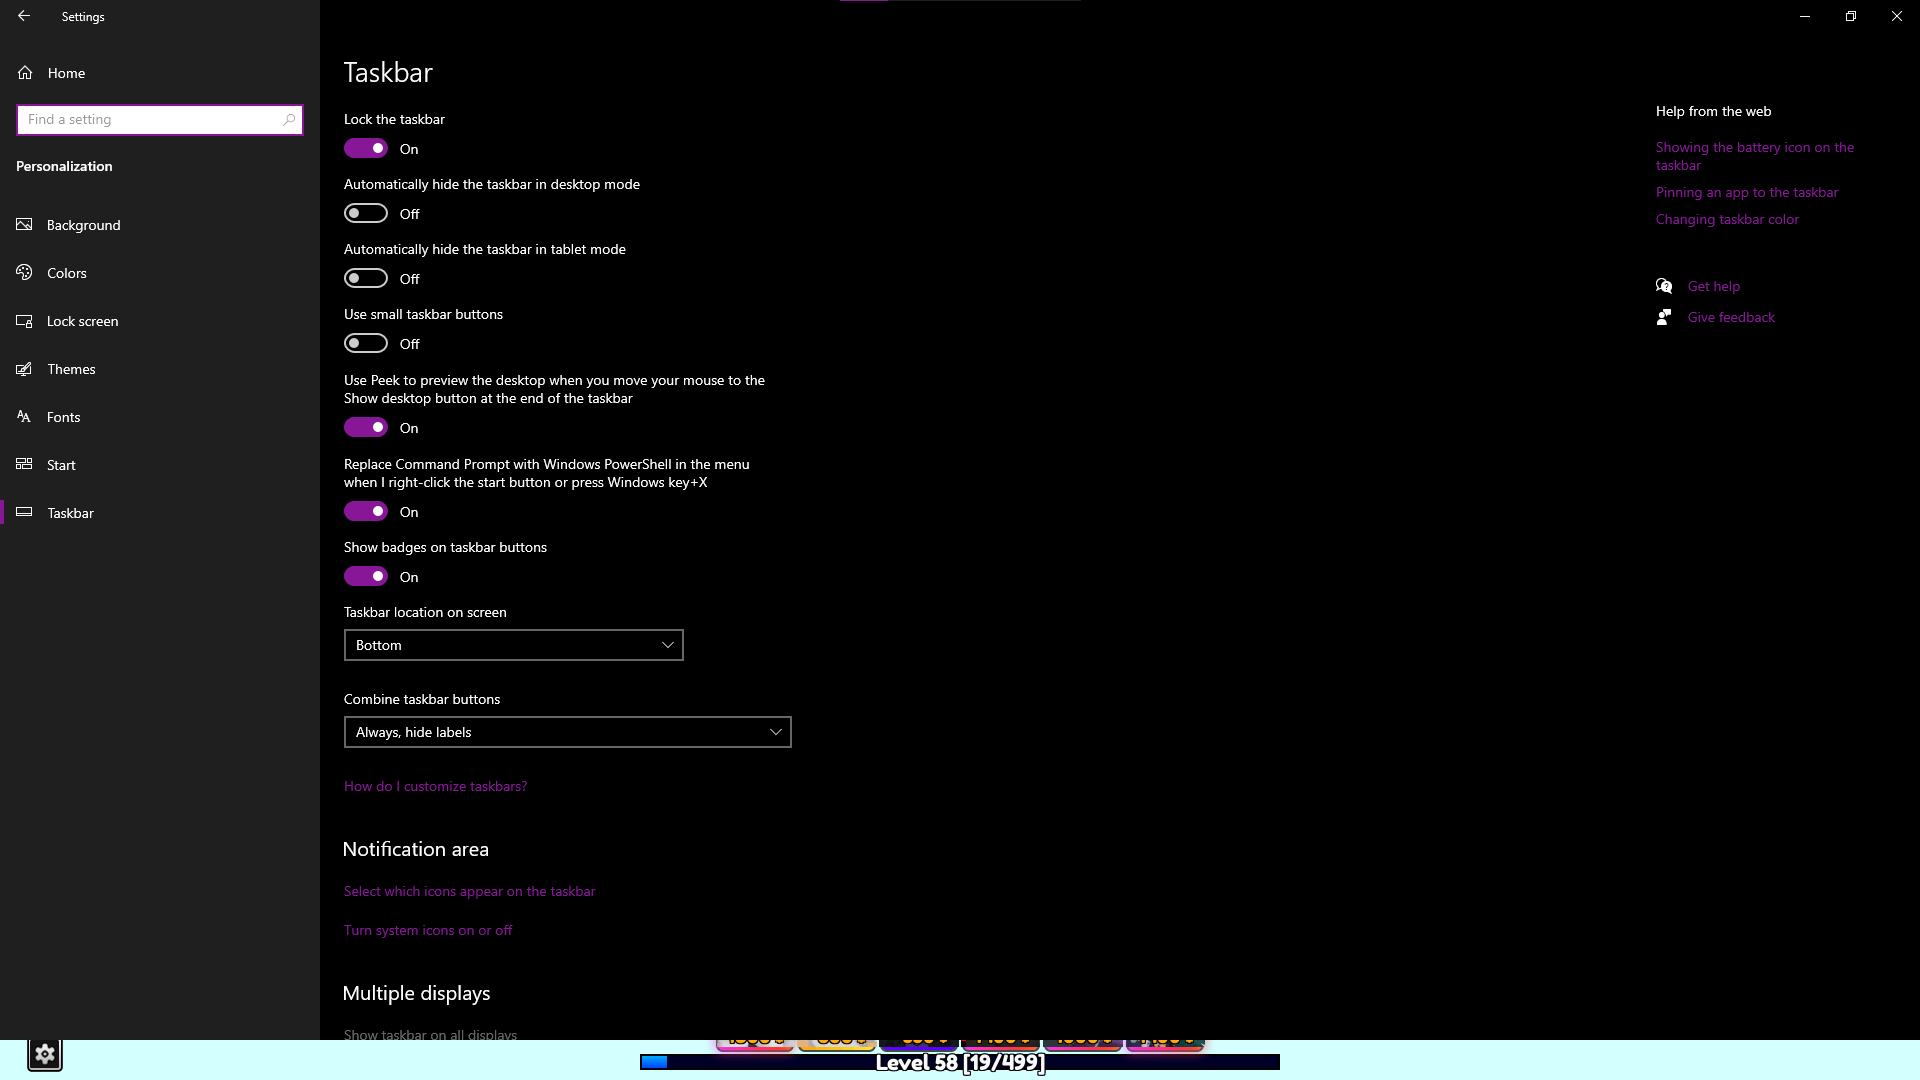Click the Level 58 experience progress bar
This screenshot has height=1080, width=1920.
point(960,1062)
